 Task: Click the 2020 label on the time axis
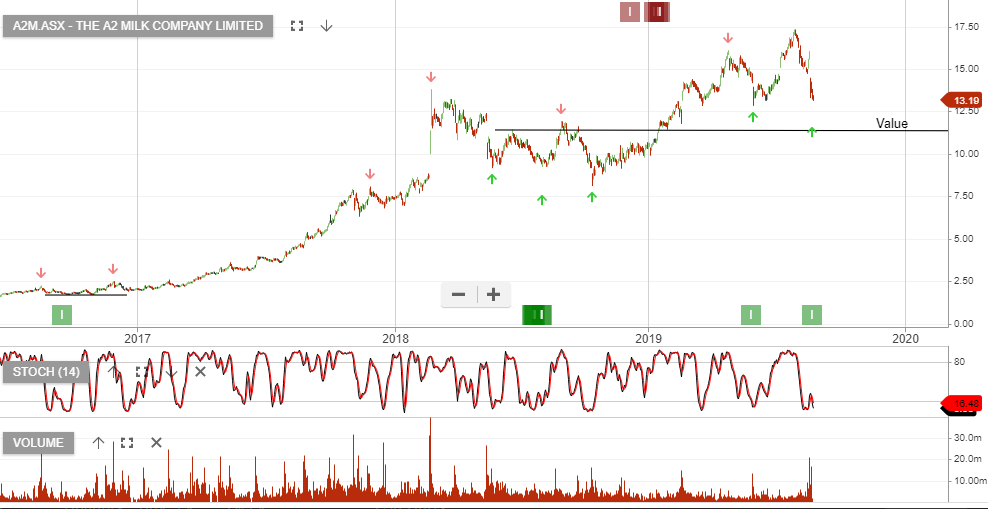(x=905, y=338)
